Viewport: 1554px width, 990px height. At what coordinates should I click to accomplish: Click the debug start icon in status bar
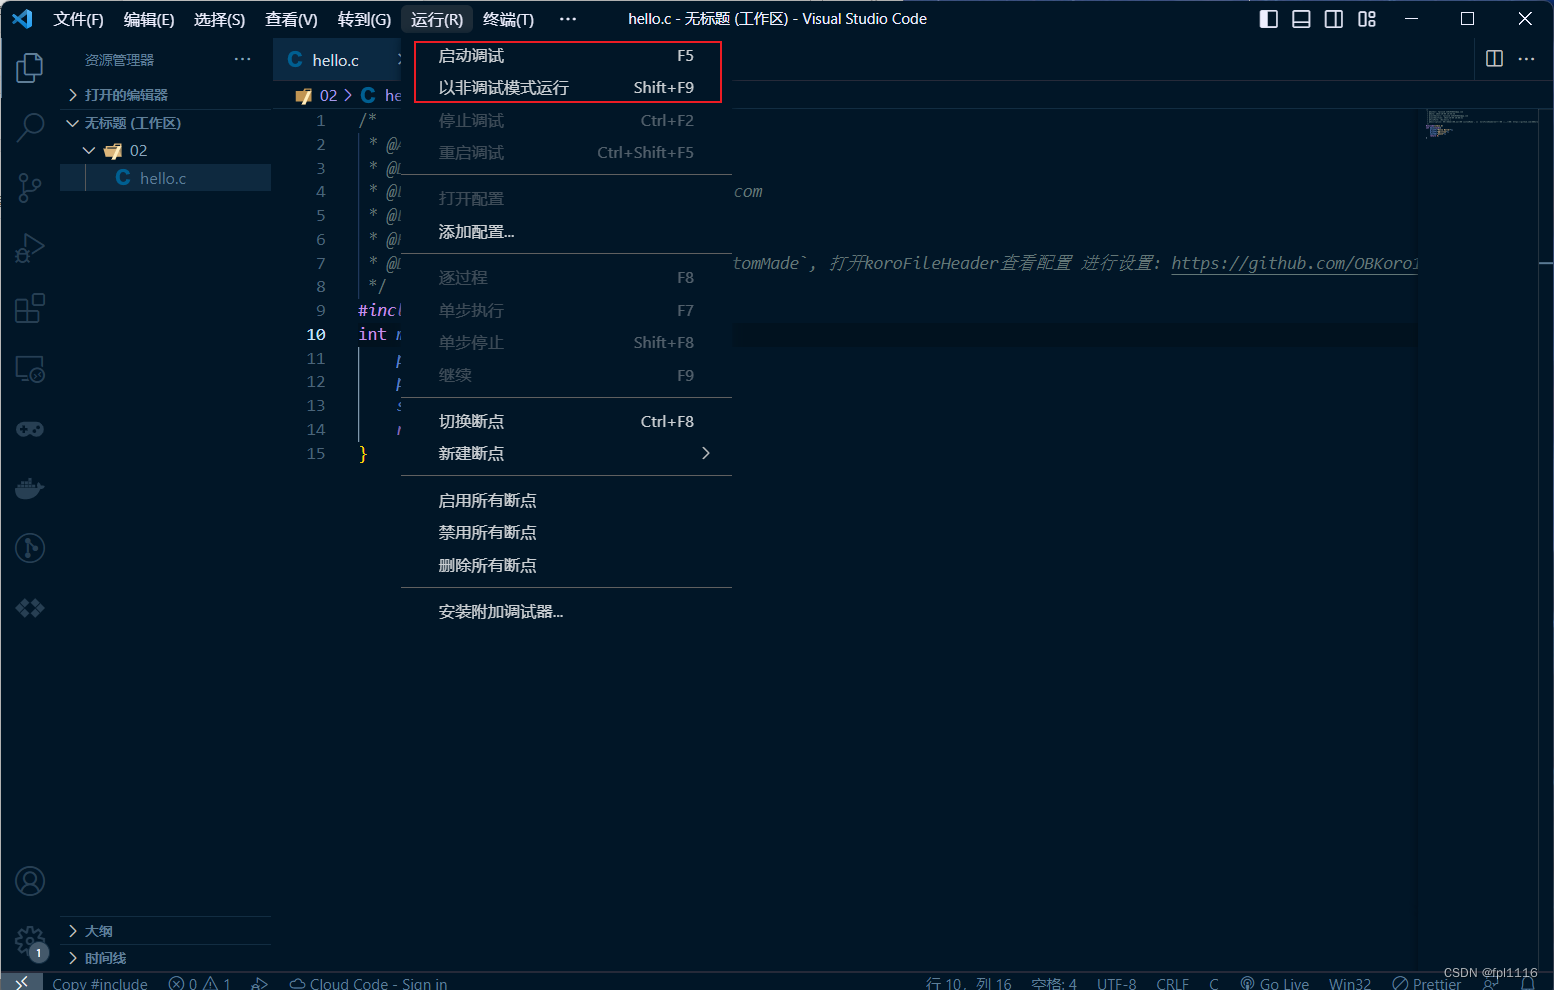click(x=259, y=983)
